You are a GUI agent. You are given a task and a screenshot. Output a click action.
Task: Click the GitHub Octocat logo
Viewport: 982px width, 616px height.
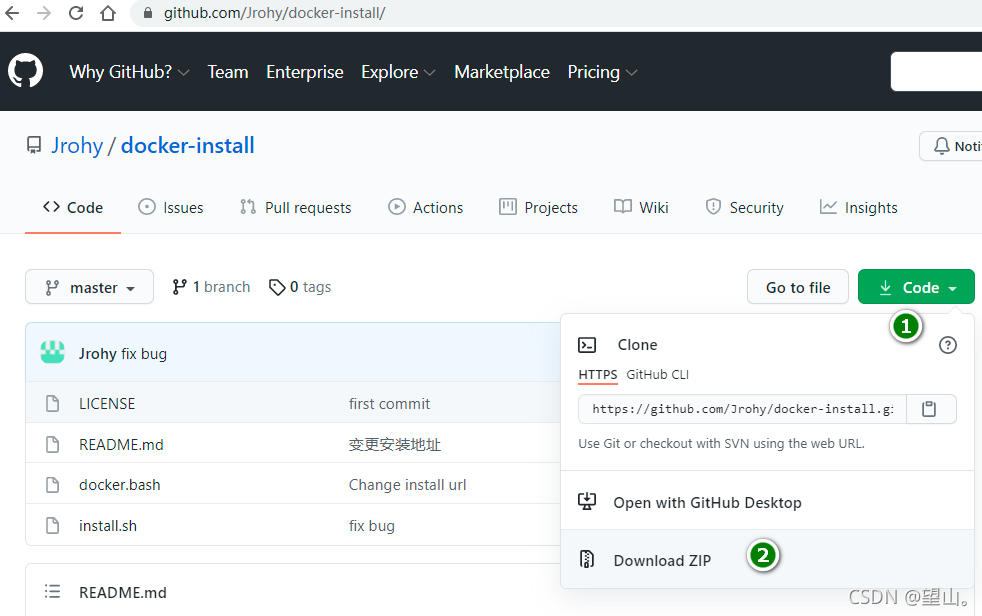point(26,72)
